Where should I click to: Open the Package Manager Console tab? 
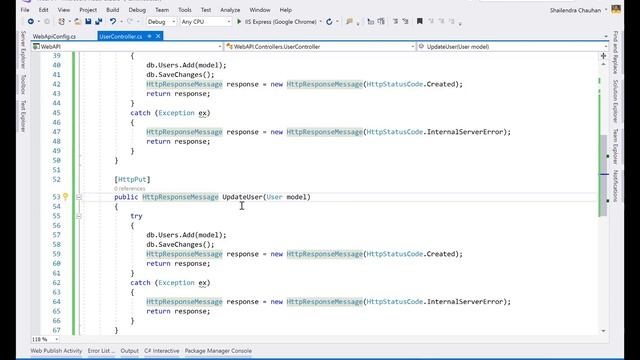tap(218, 351)
